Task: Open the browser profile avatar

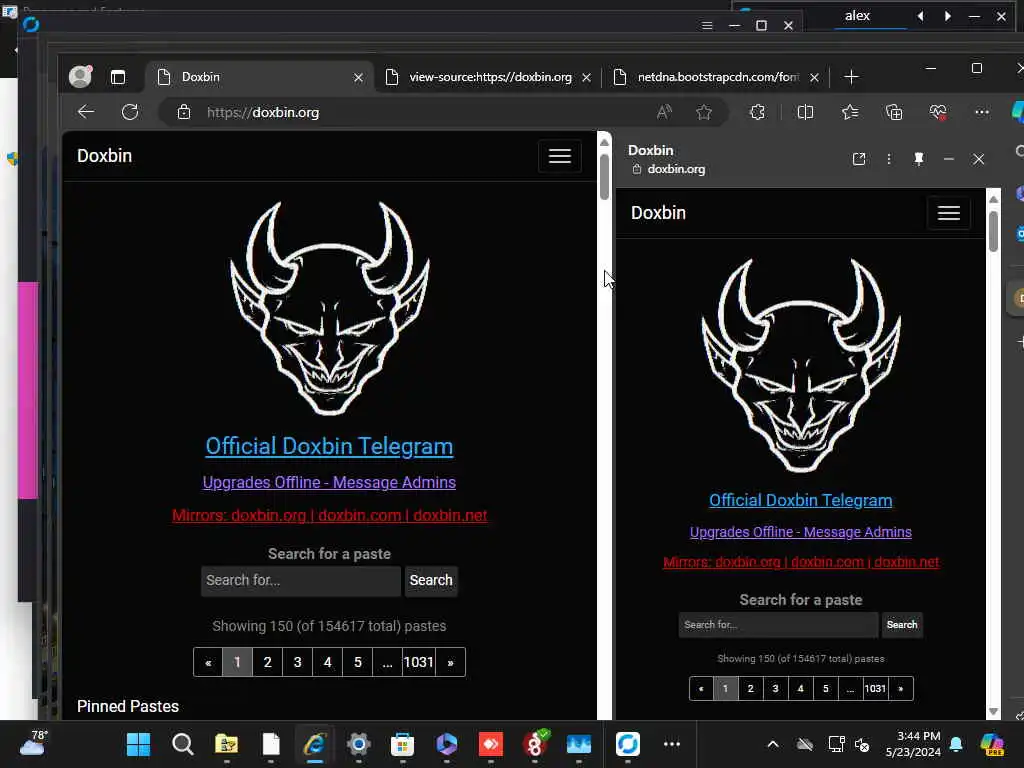Action: tap(81, 76)
